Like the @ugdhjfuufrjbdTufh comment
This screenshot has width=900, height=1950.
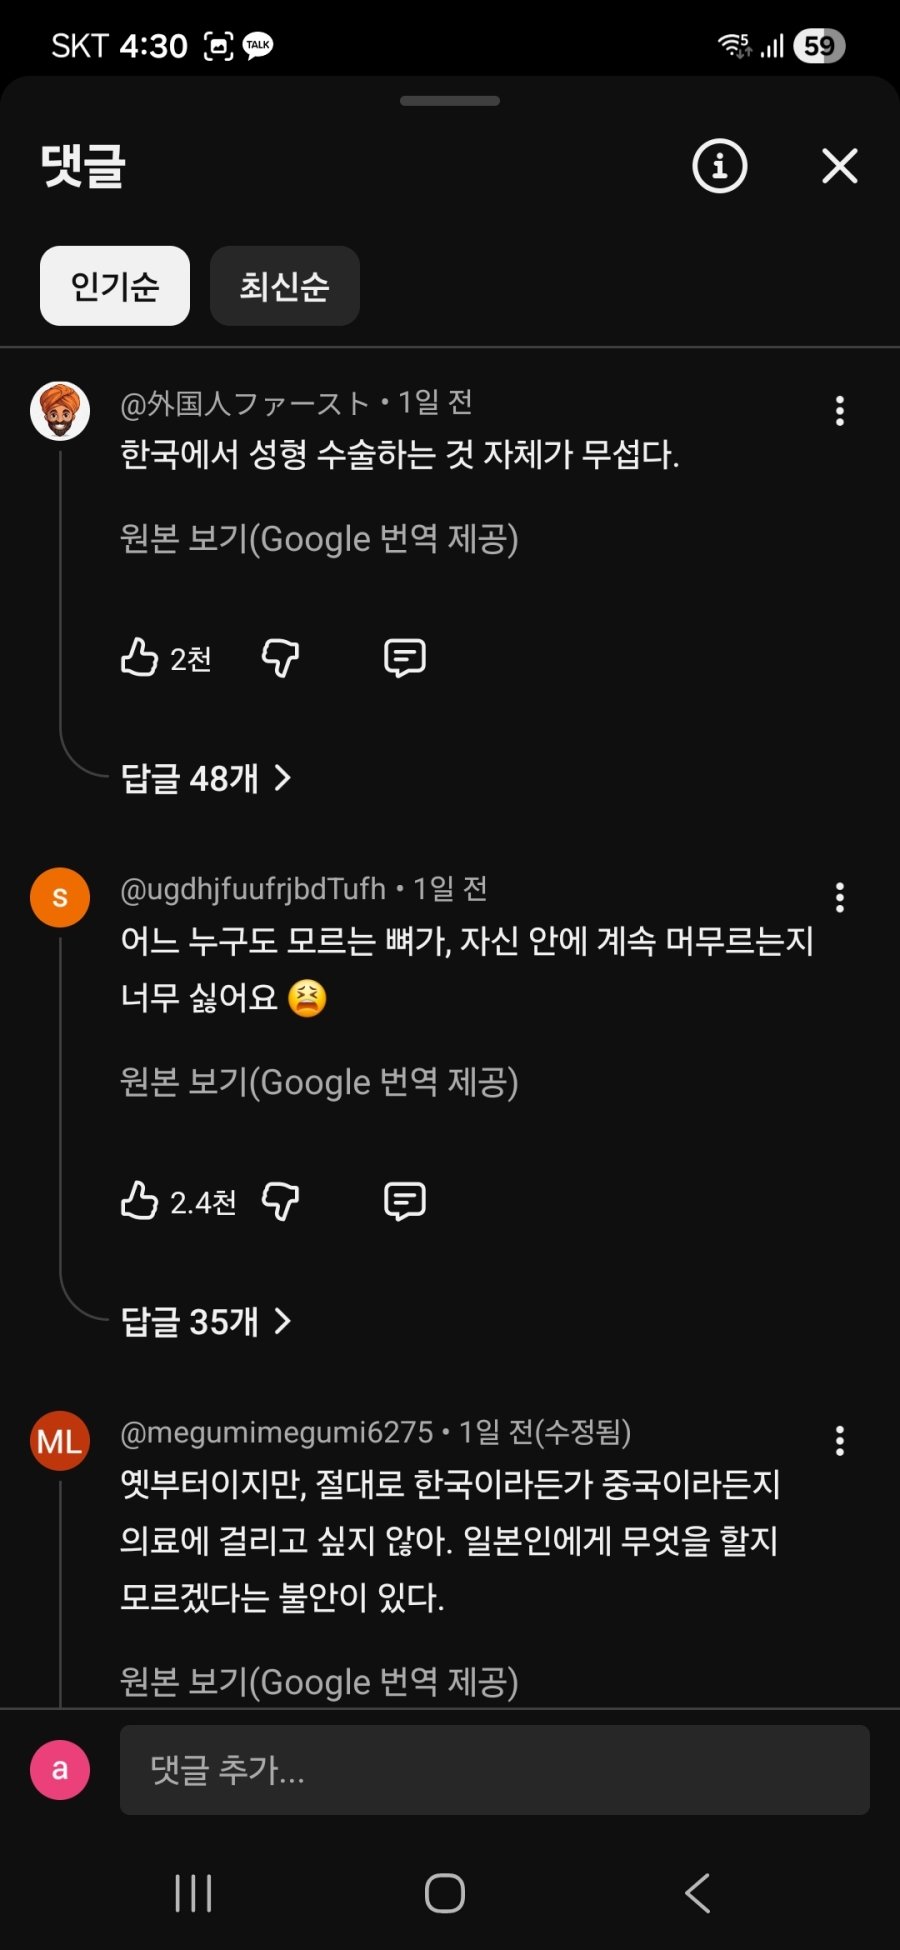pyautogui.click(x=140, y=1201)
